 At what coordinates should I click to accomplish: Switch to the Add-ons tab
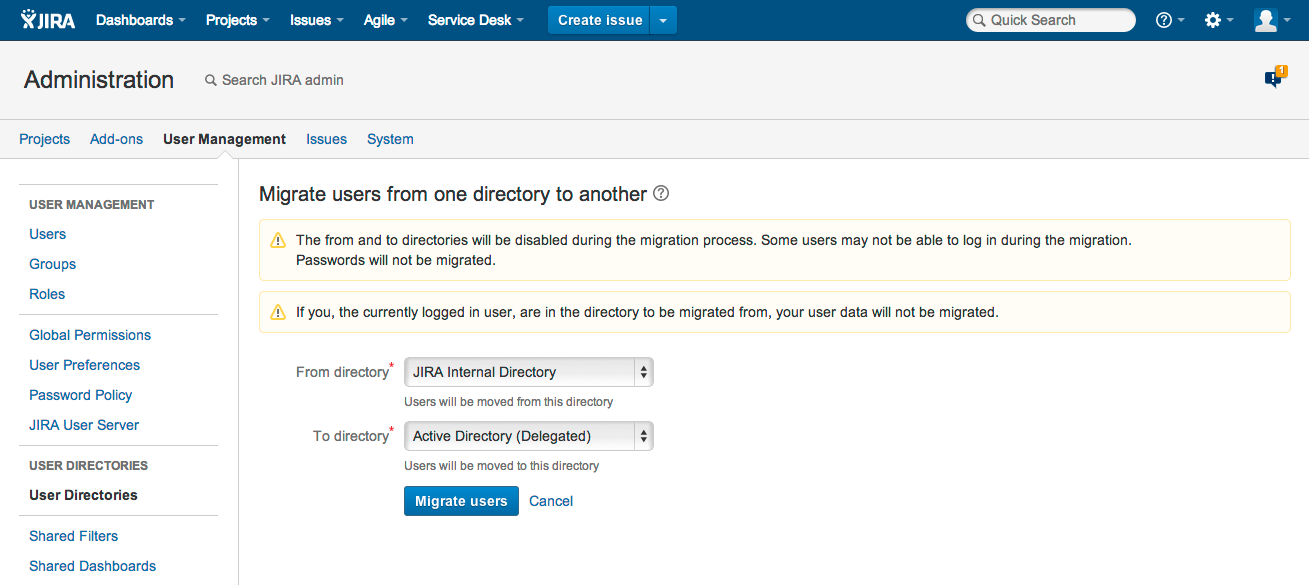pyautogui.click(x=116, y=139)
